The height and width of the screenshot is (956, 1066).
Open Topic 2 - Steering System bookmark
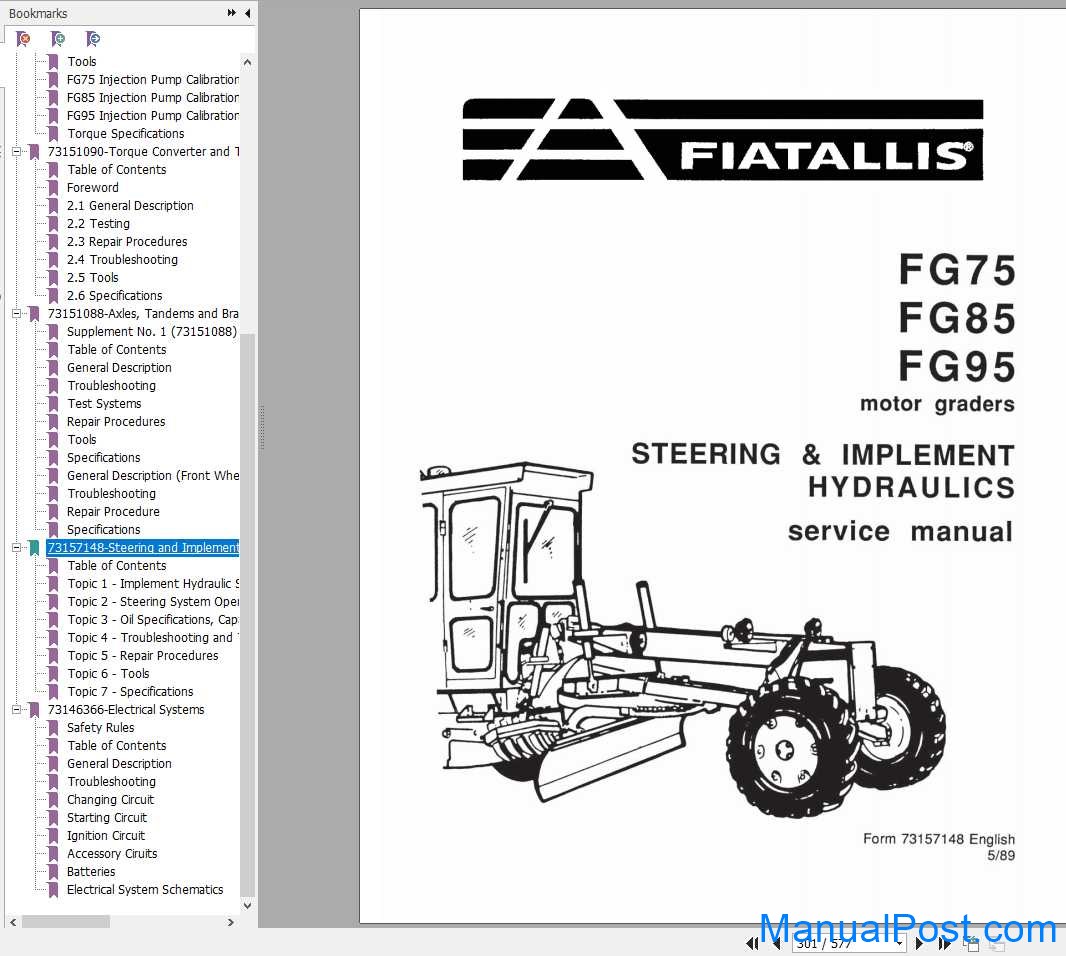click(153, 602)
